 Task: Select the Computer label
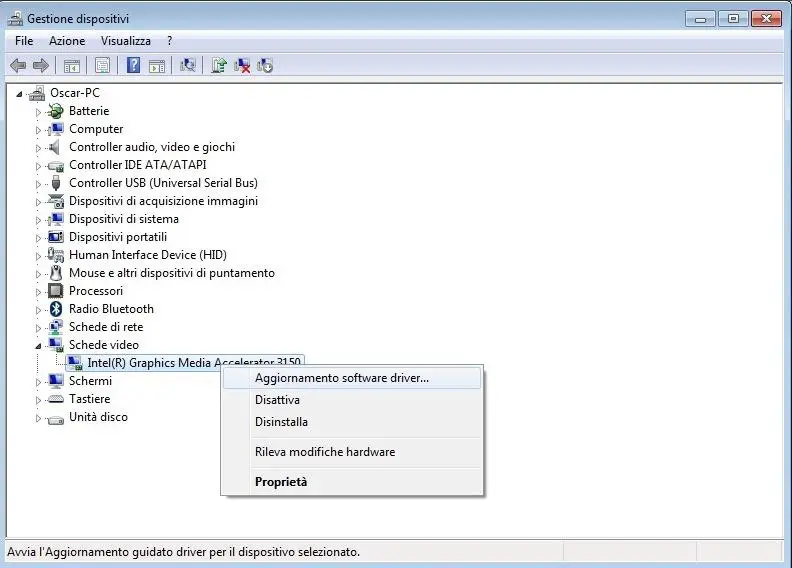pos(96,129)
